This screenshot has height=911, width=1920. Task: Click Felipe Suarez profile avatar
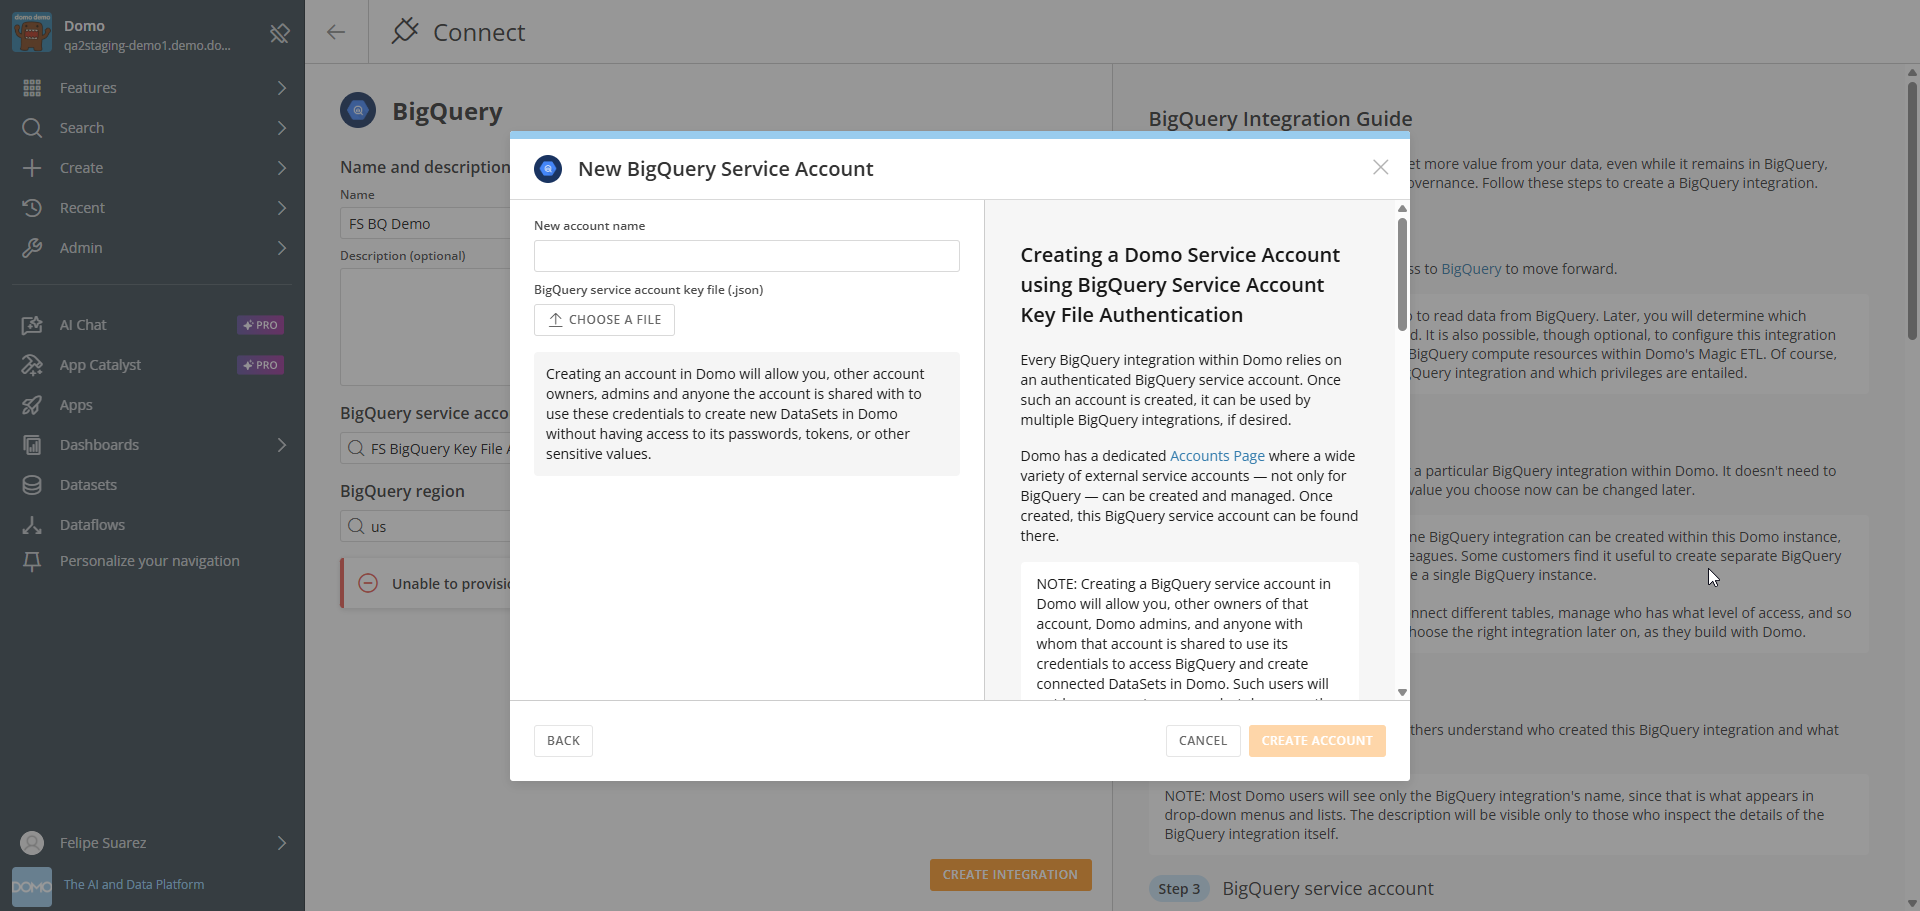[32, 843]
